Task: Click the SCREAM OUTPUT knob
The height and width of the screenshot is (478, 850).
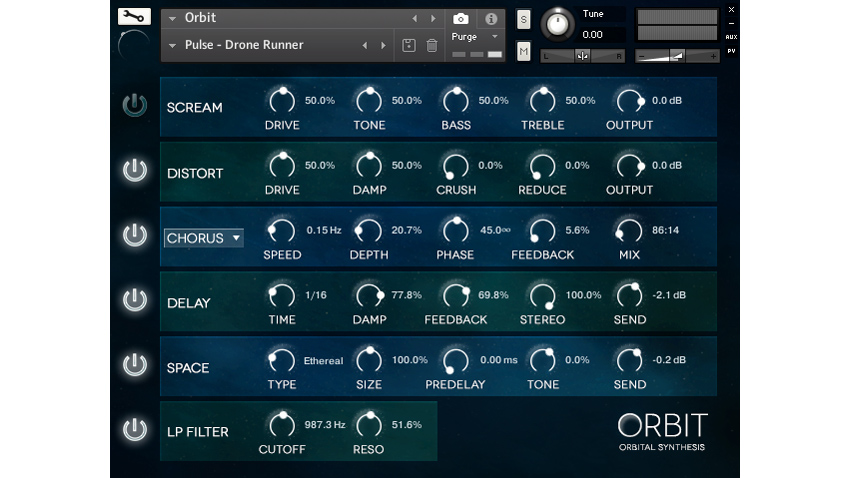Action: tap(629, 101)
